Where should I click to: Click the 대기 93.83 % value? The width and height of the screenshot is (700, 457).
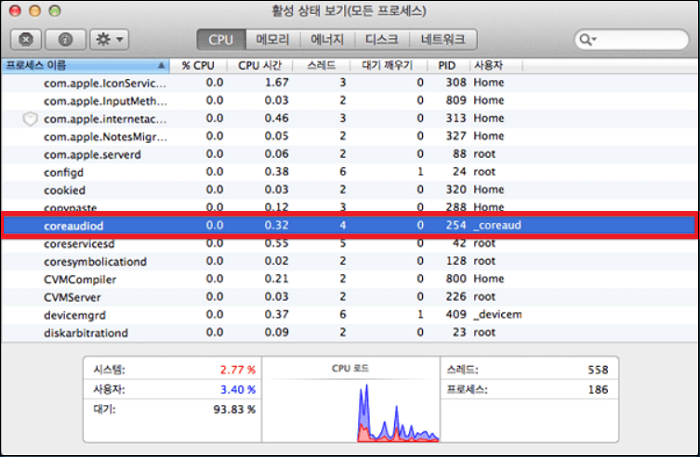(234, 410)
